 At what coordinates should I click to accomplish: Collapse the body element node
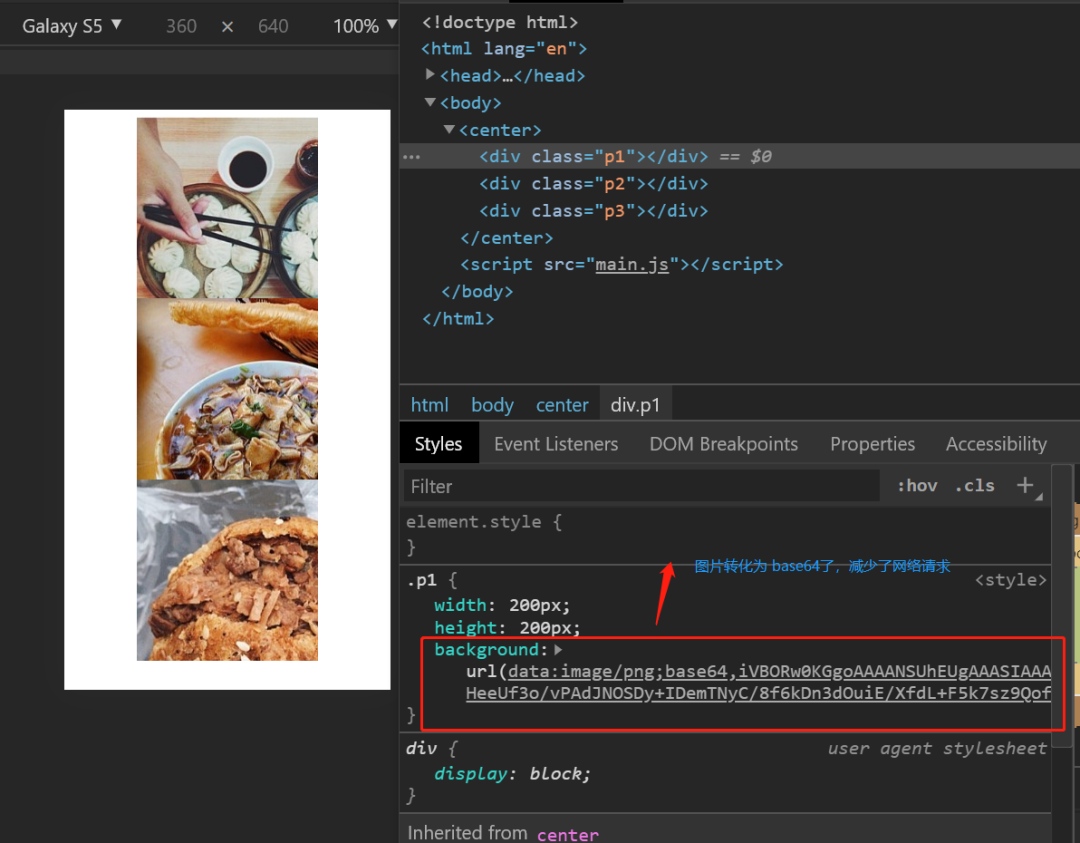(x=430, y=102)
